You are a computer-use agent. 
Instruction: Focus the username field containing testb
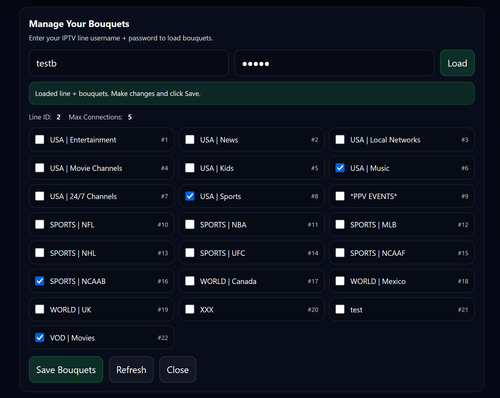(x=129, y=63)
